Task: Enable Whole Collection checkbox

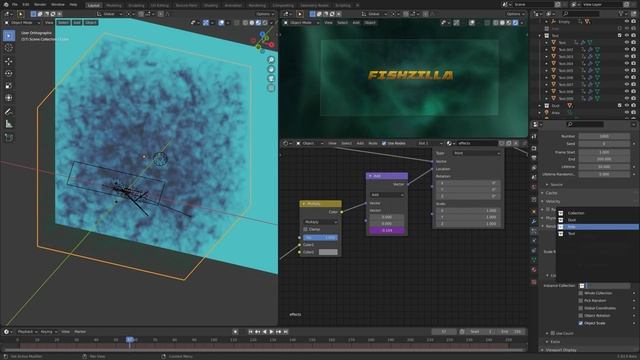Action: point(581,293)
